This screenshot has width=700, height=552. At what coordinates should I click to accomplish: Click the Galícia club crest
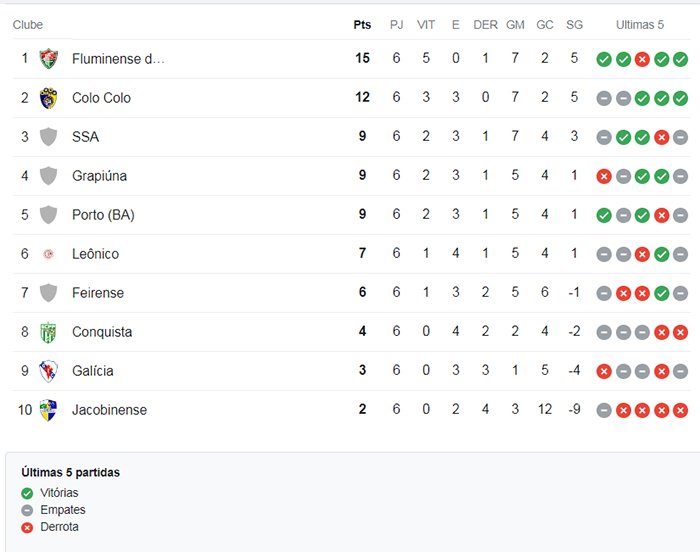[48, 371]
